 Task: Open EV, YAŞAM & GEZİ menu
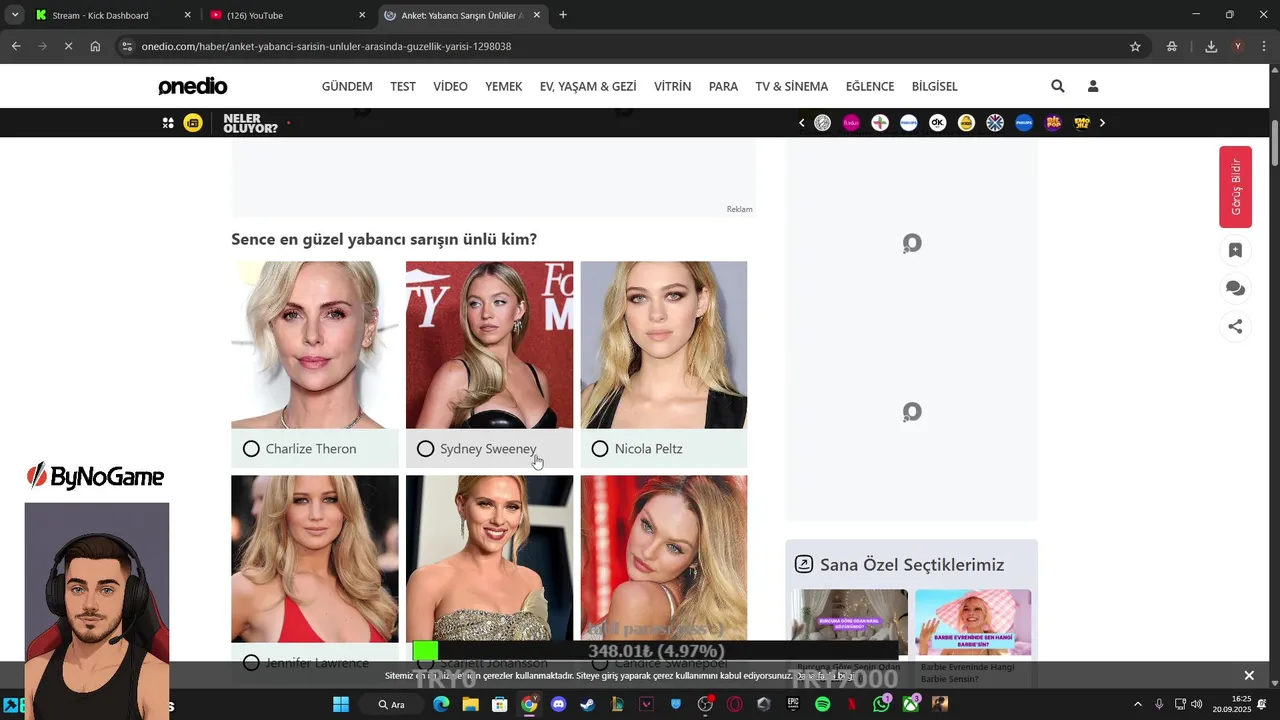tap(588, 87)
